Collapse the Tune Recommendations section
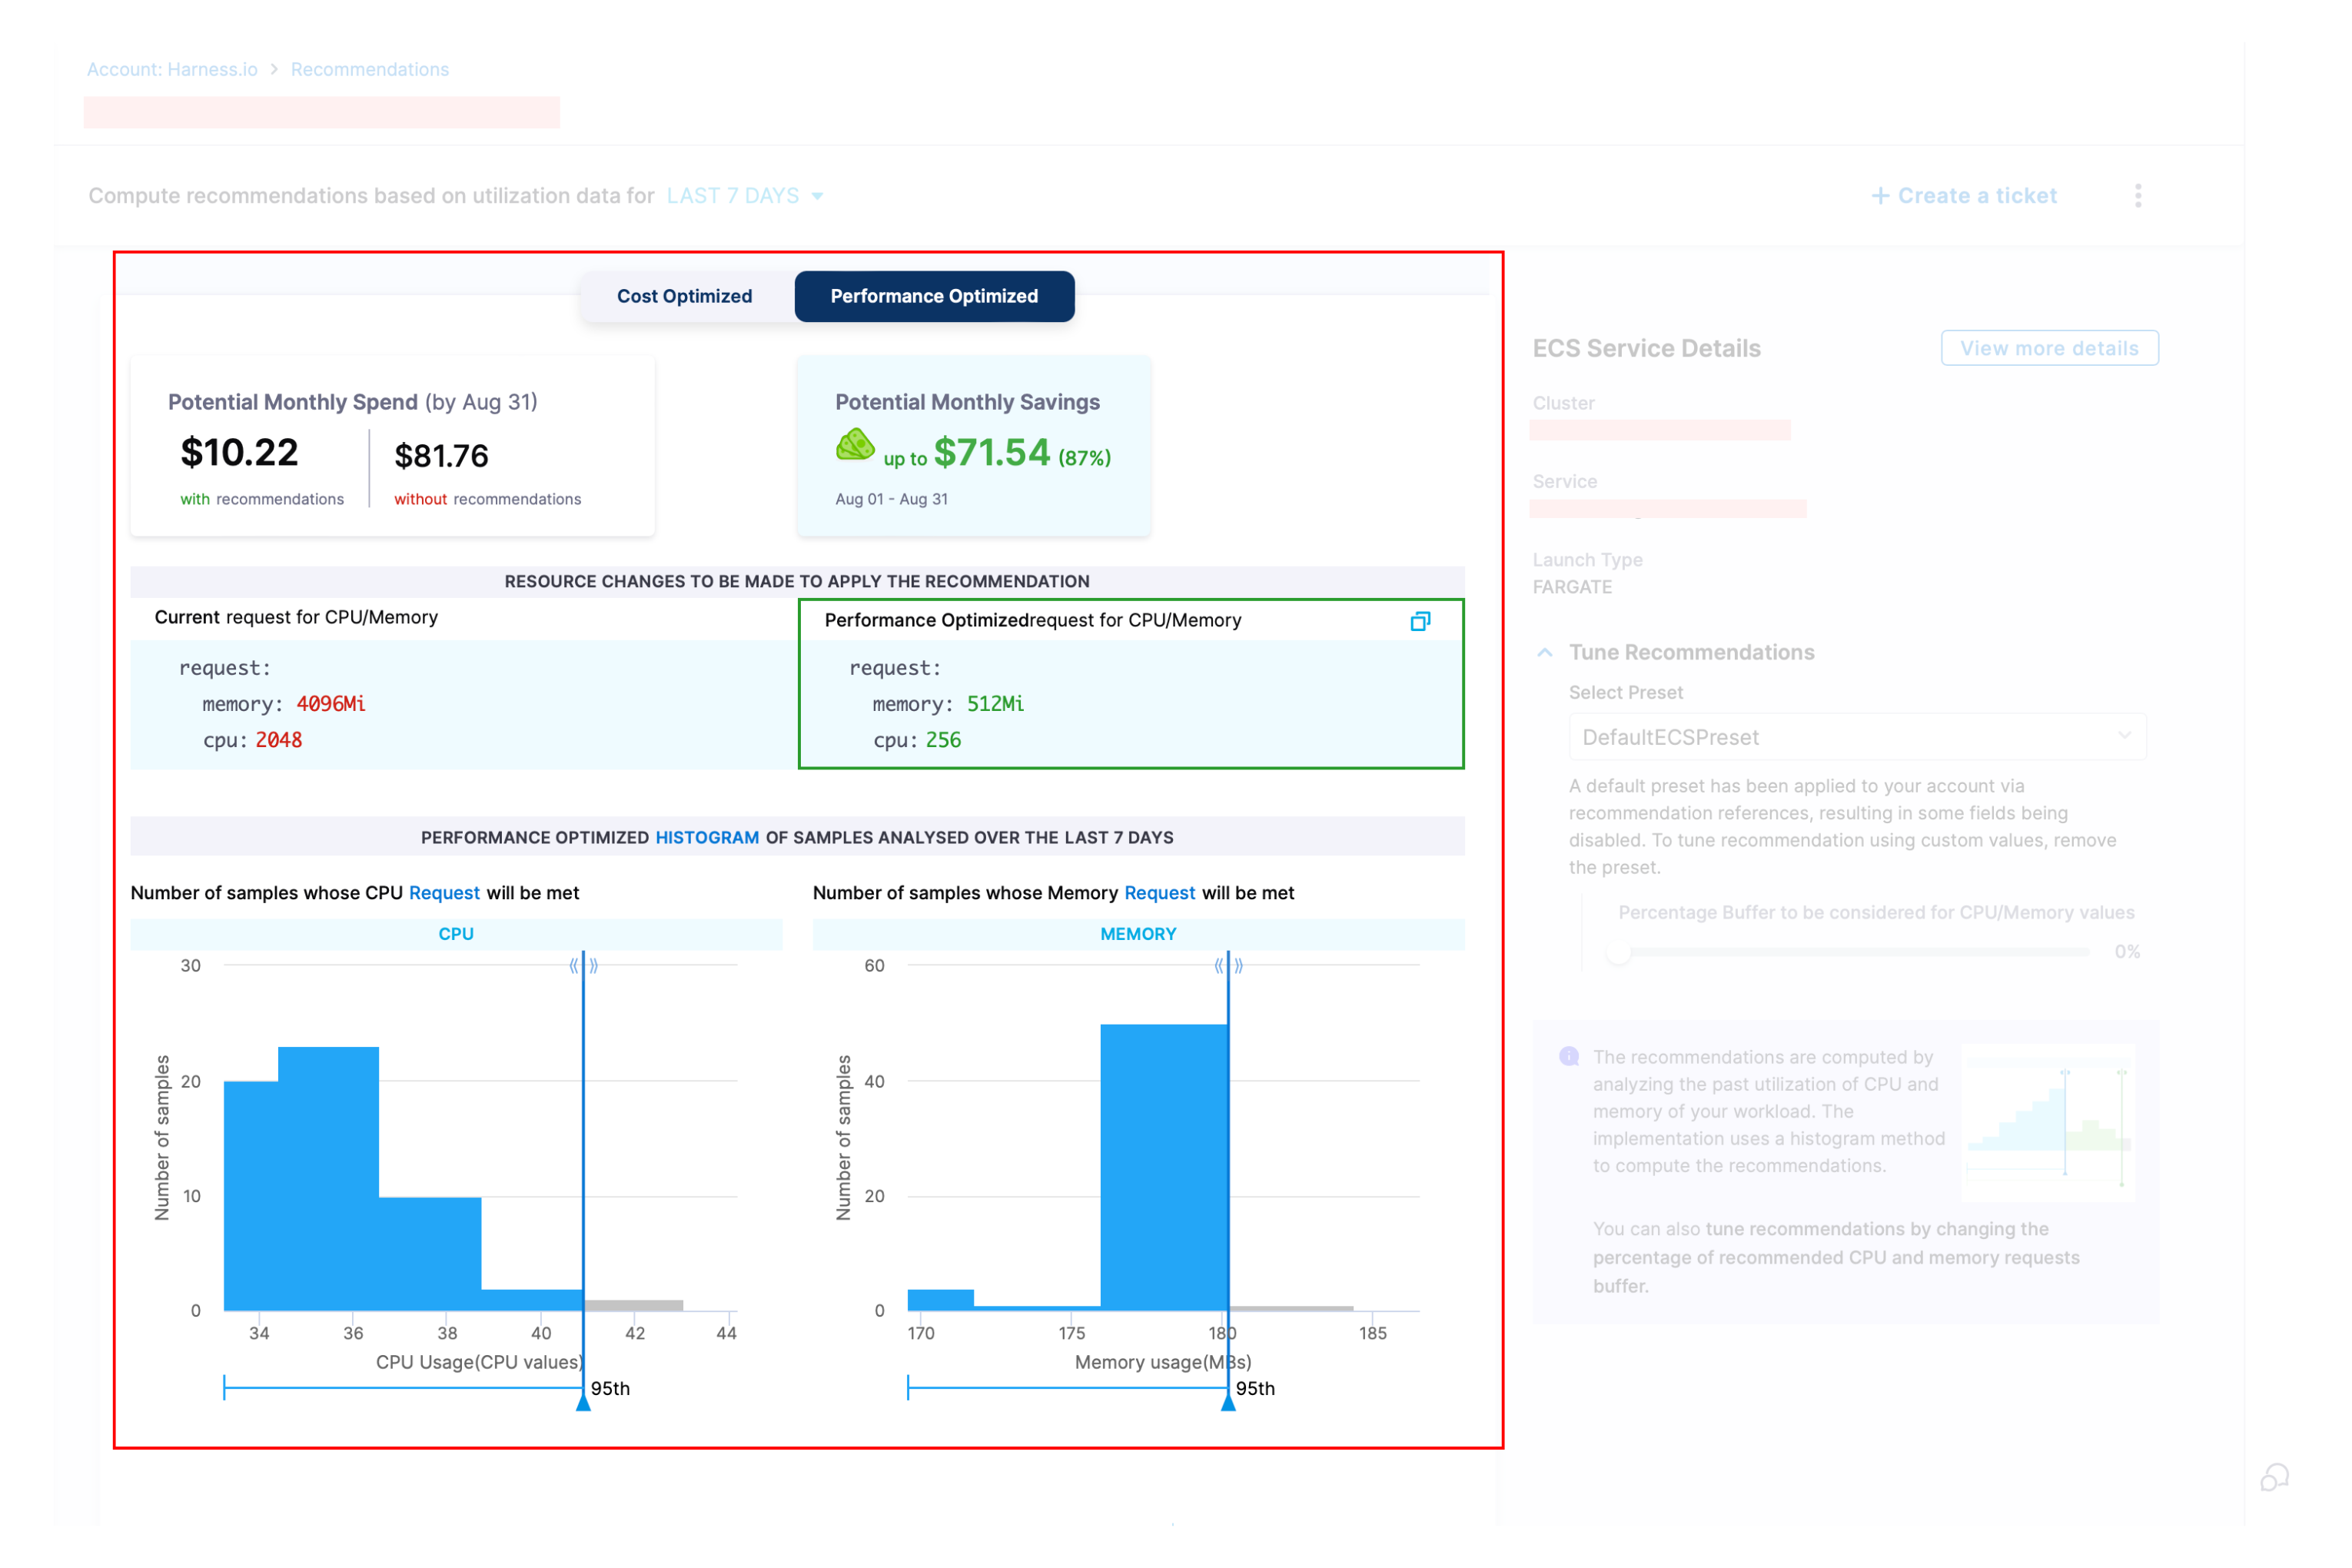Image resolution: width=2352 pixels, height=1568 pixels. click(x=1545, y=652)
